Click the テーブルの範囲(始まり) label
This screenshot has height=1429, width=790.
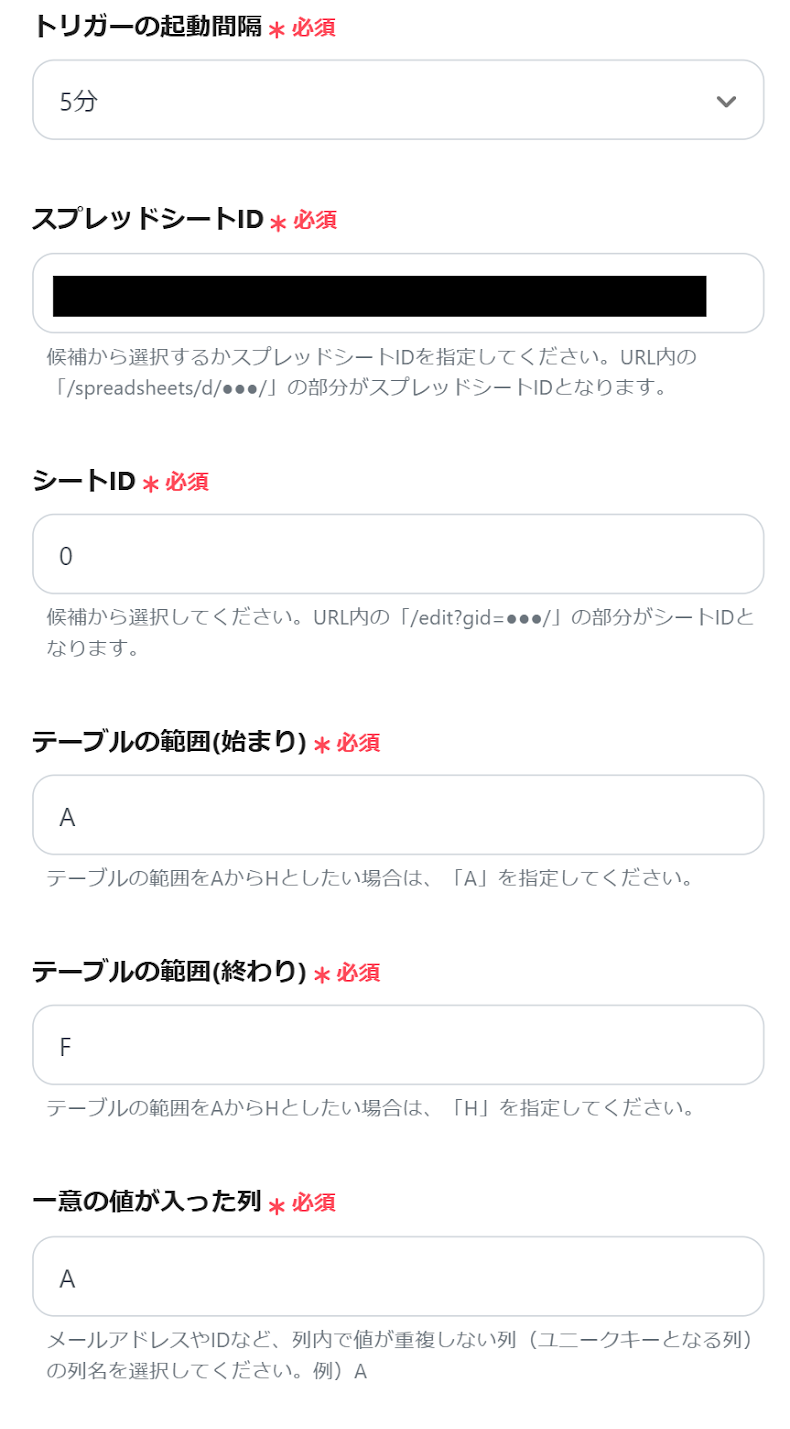pyautogui.click(x=169, y=742)
